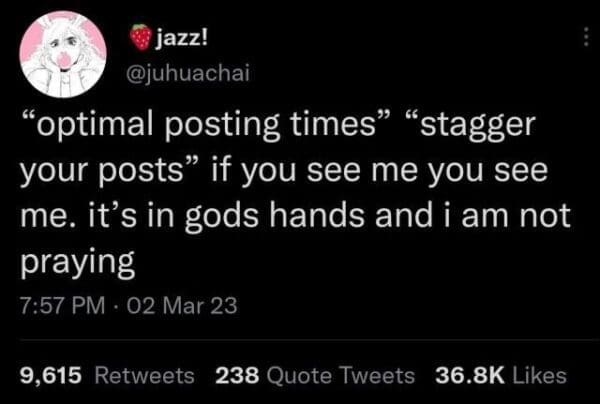
Task: Open the three-dot more options menu
Action: tap(585, 40)
